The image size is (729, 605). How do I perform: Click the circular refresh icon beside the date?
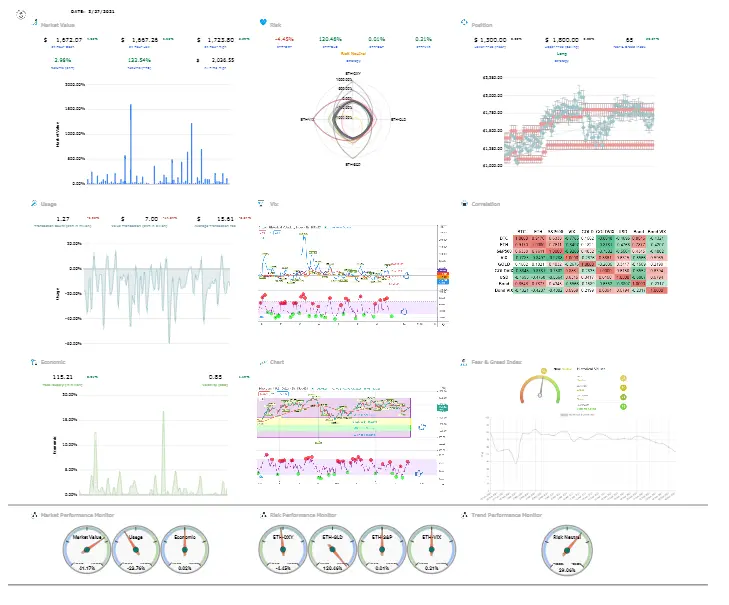(x=21, y=15)
